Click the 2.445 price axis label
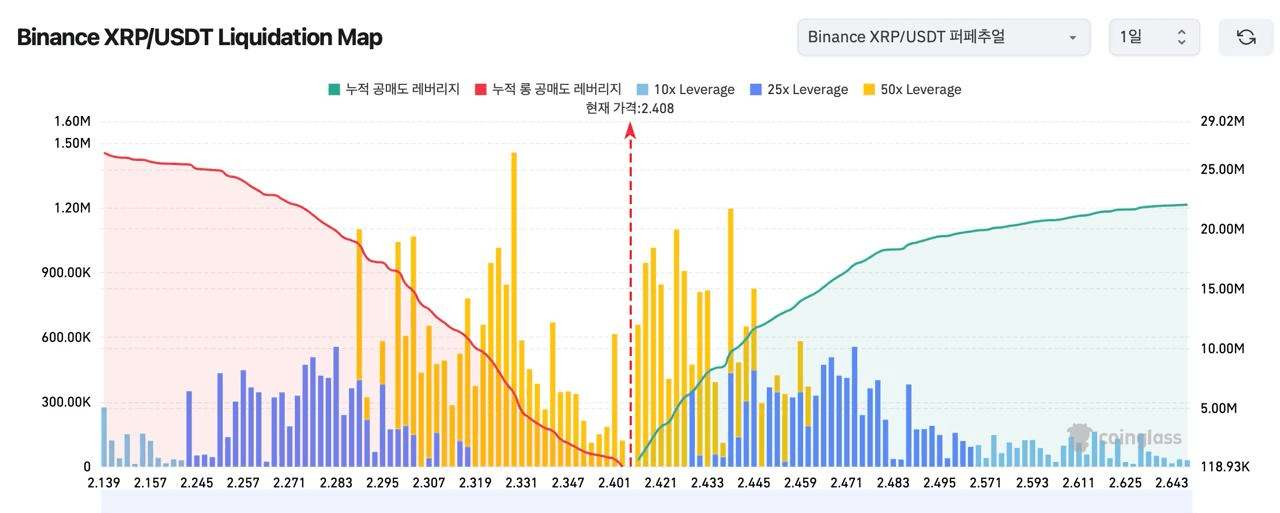Image resolution: width=1280 pixels, height=513 pixels. click(x=753, y=483)
